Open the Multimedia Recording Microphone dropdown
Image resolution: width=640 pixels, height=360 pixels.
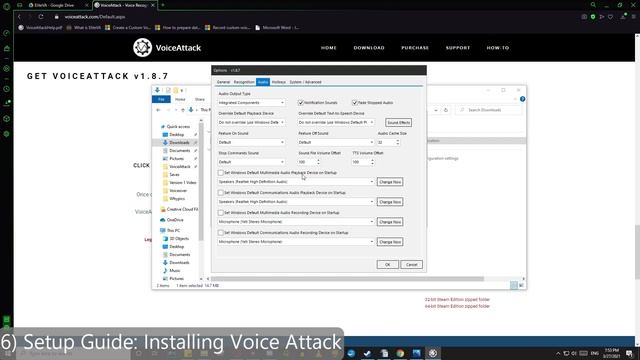296,222
